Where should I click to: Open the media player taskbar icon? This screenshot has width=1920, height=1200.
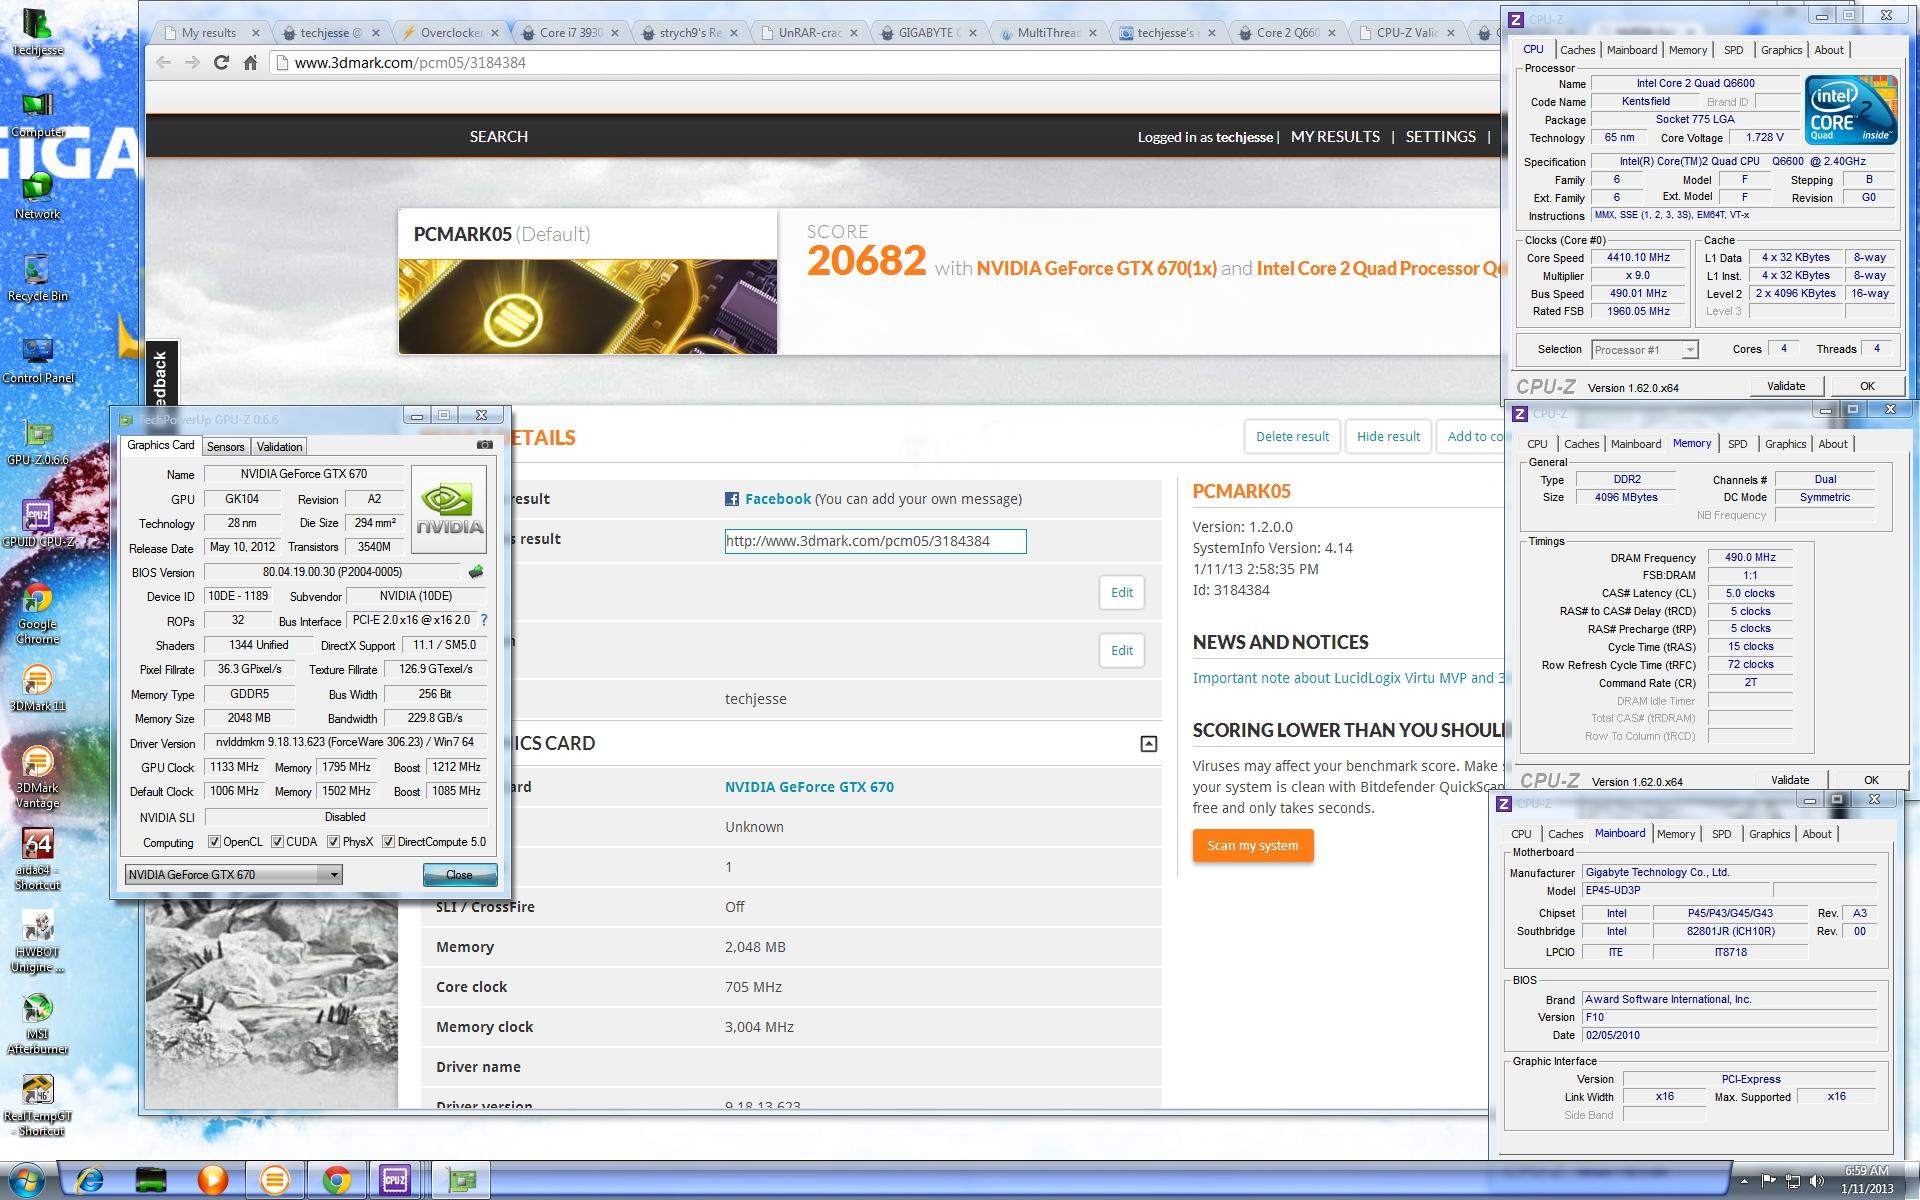point(212,1180)
